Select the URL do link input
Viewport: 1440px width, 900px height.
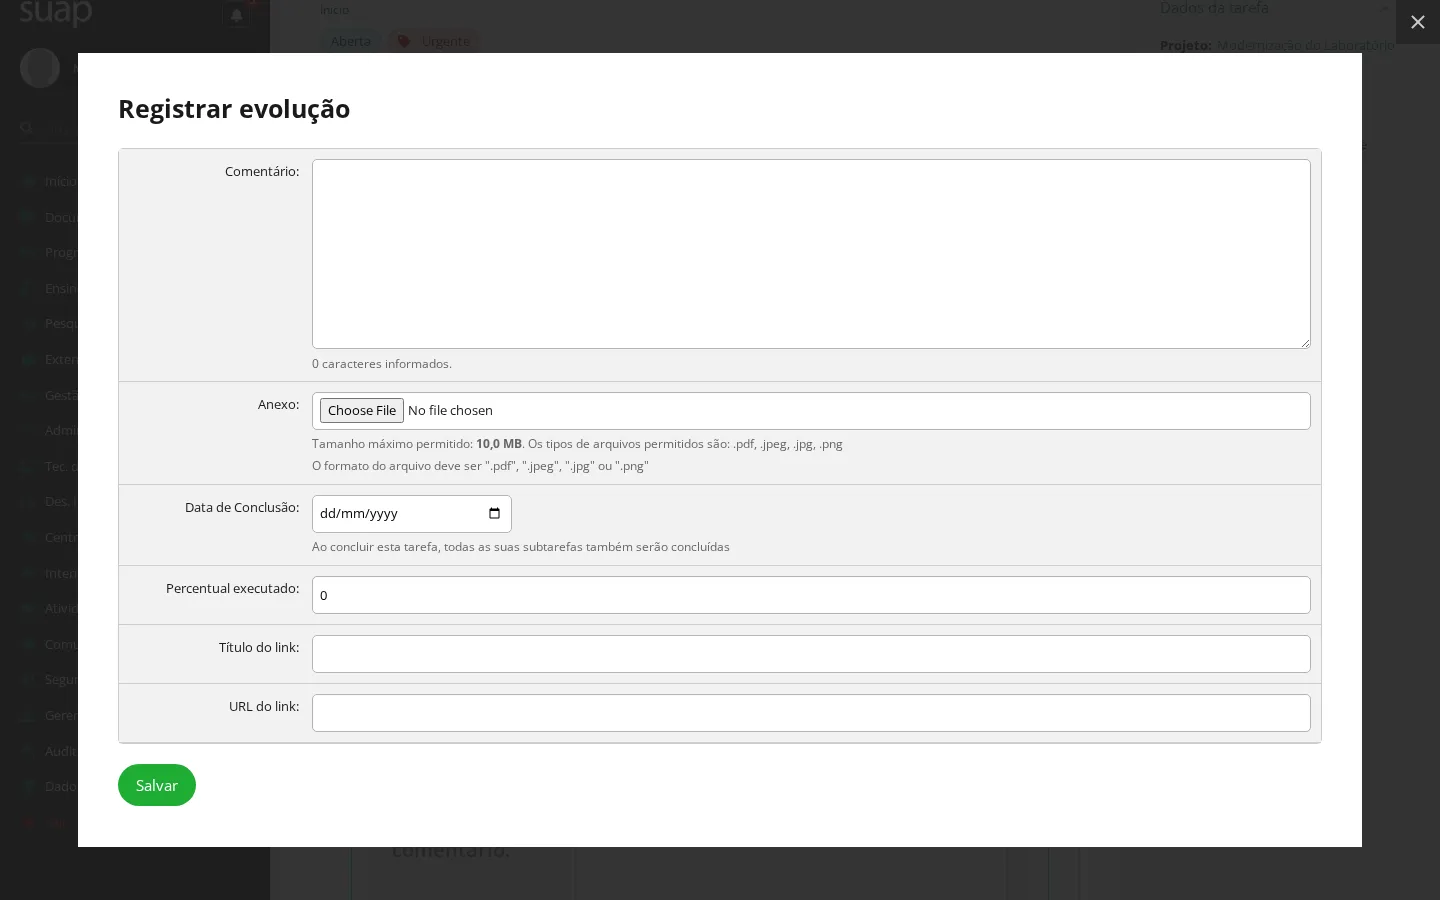pos(811,713)
